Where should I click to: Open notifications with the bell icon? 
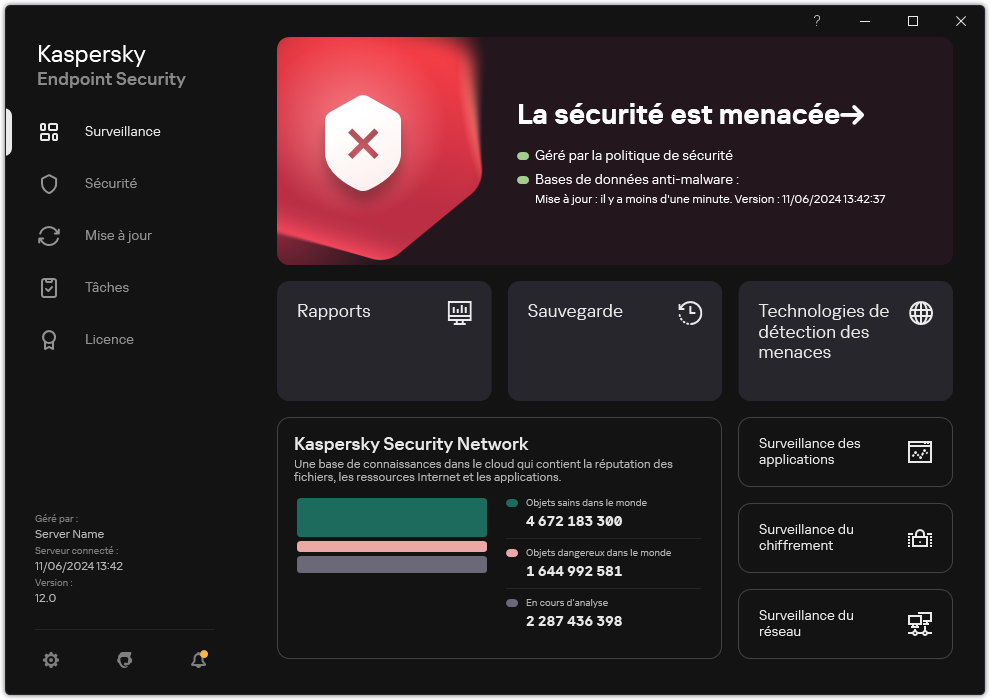click(198, 660)
